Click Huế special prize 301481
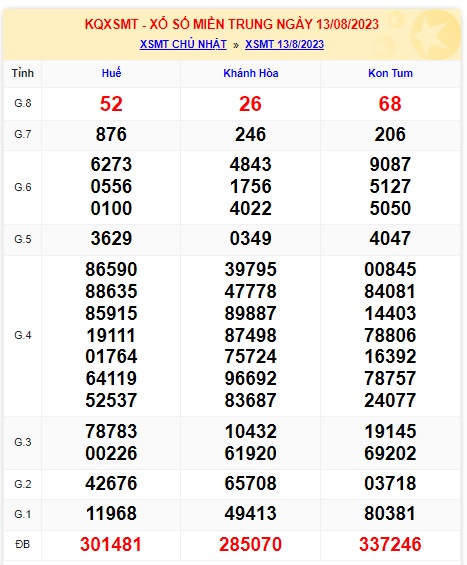This screenshot has width=467, height=565. [111, 544]
